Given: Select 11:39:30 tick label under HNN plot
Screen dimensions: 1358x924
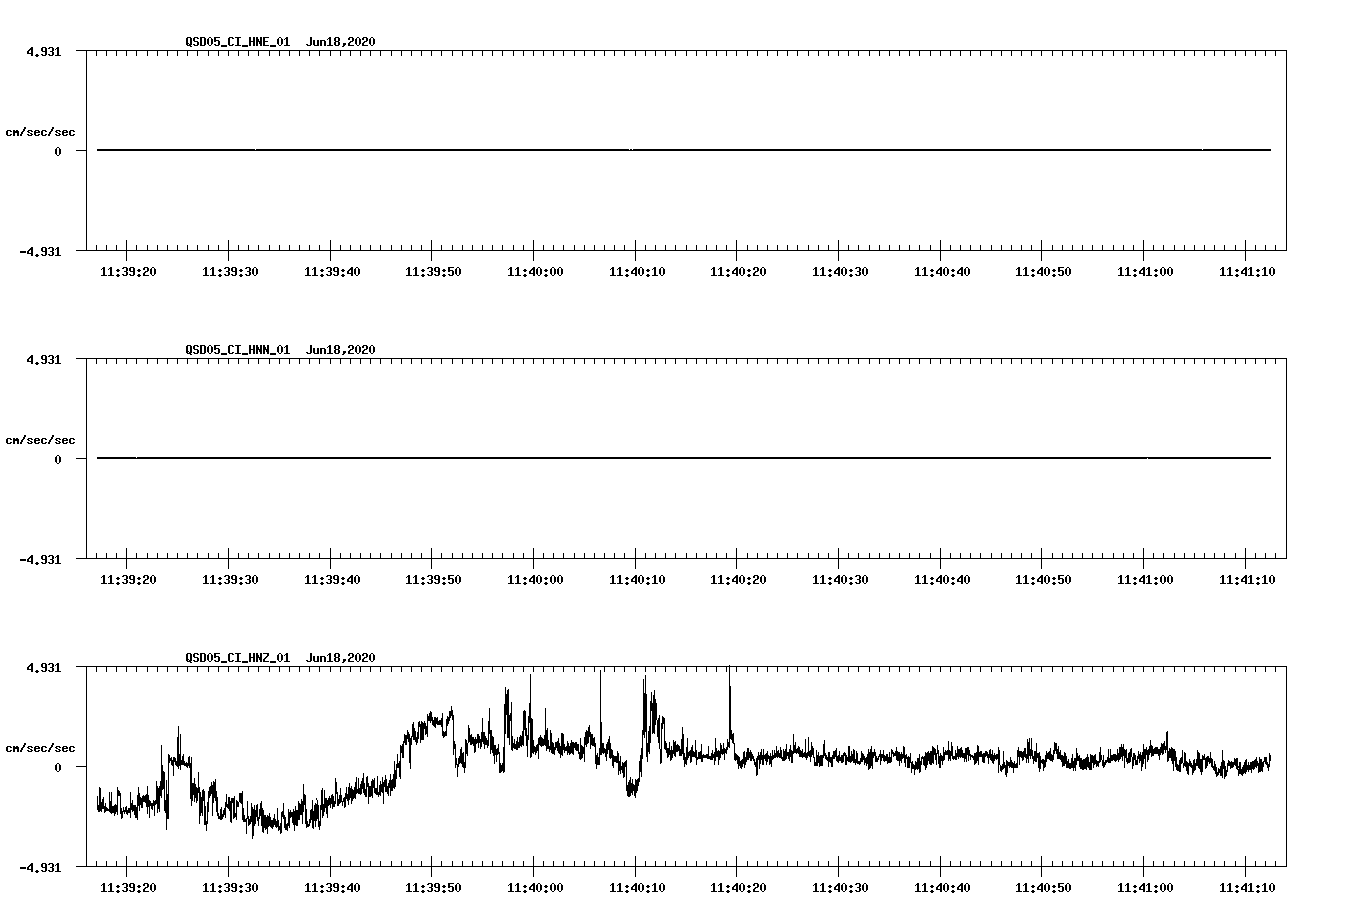Looking at the screenshot, I should coord(230,580).
